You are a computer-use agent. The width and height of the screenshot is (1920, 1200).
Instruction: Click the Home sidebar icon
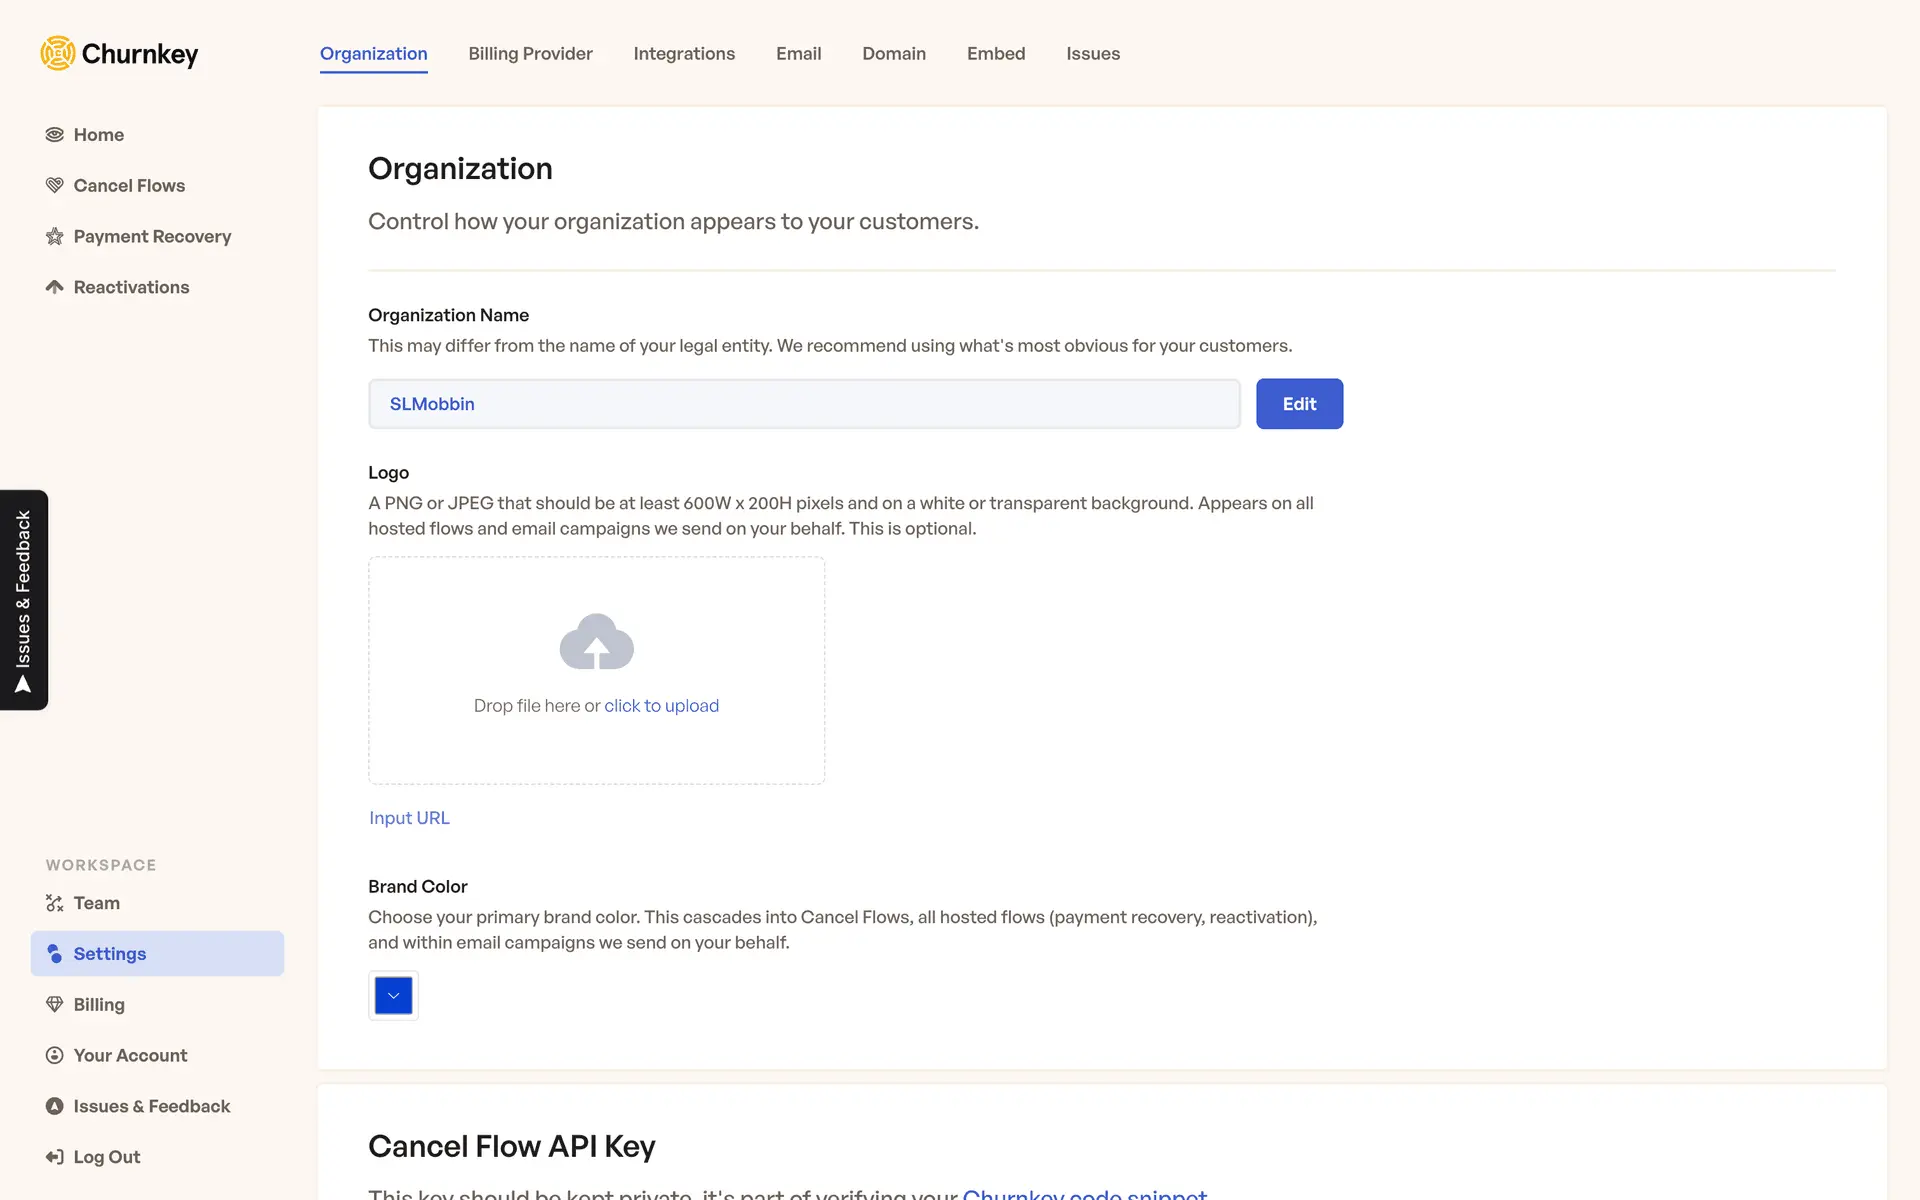tap(55, 135)
